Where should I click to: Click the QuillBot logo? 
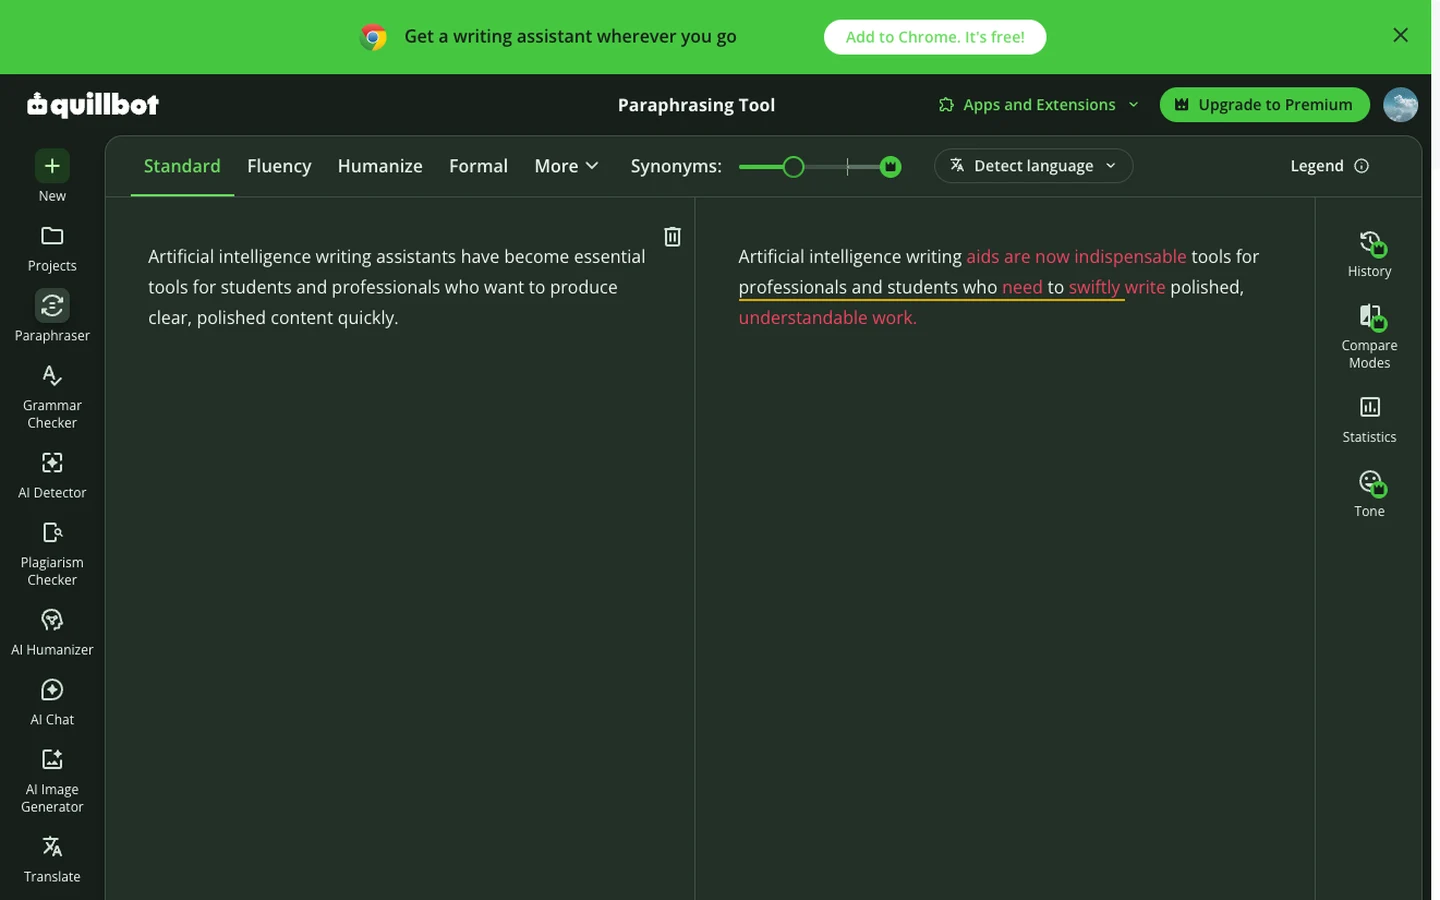pyautogui.click(x=93, y=104)
